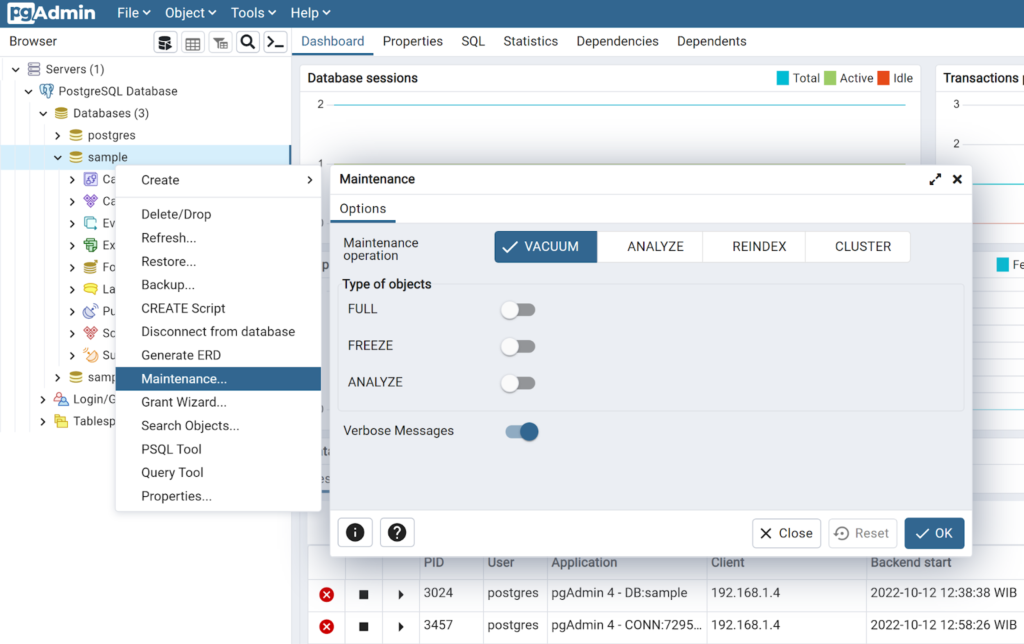This screenshot has height=644, width=1024.
Task: Disable the Verbose Messages switch
Action: tap(521, 432)
